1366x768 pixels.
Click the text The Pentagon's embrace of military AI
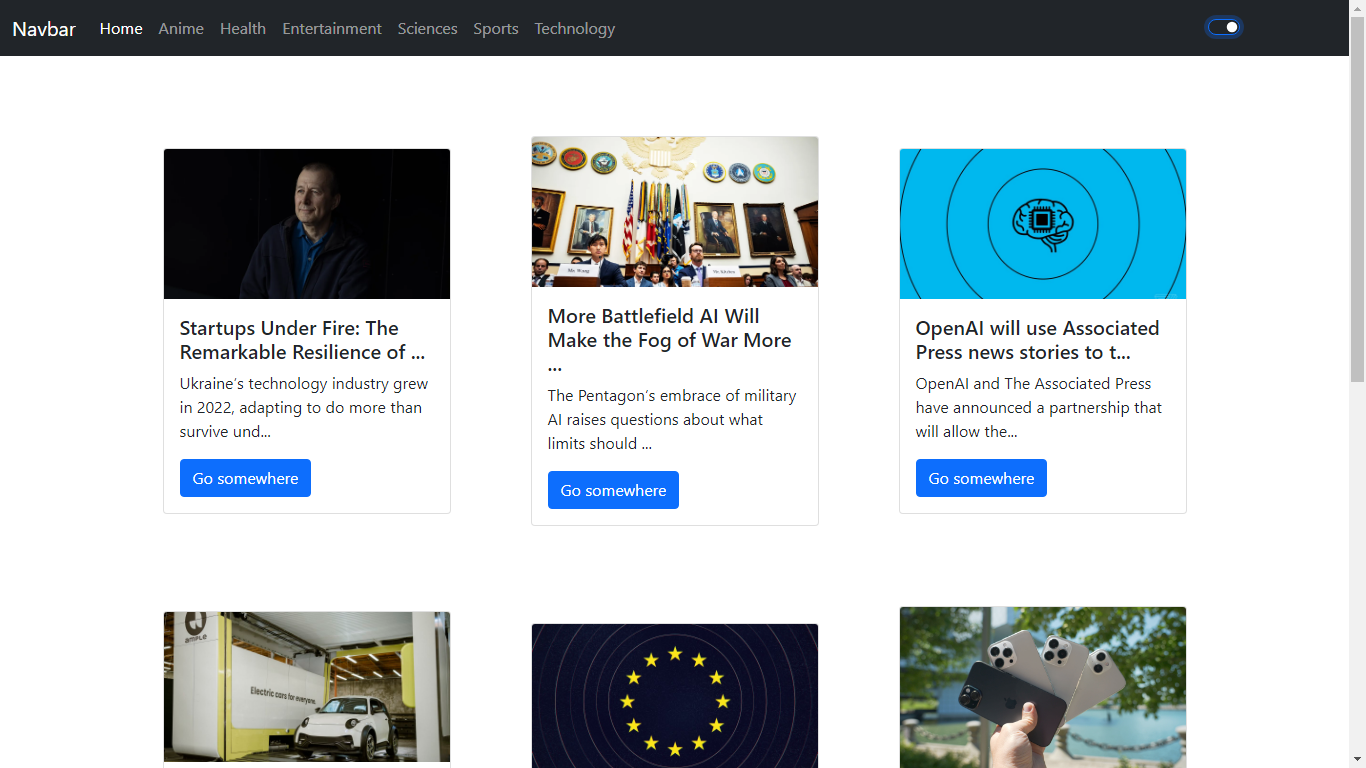(x=672, y=420)
